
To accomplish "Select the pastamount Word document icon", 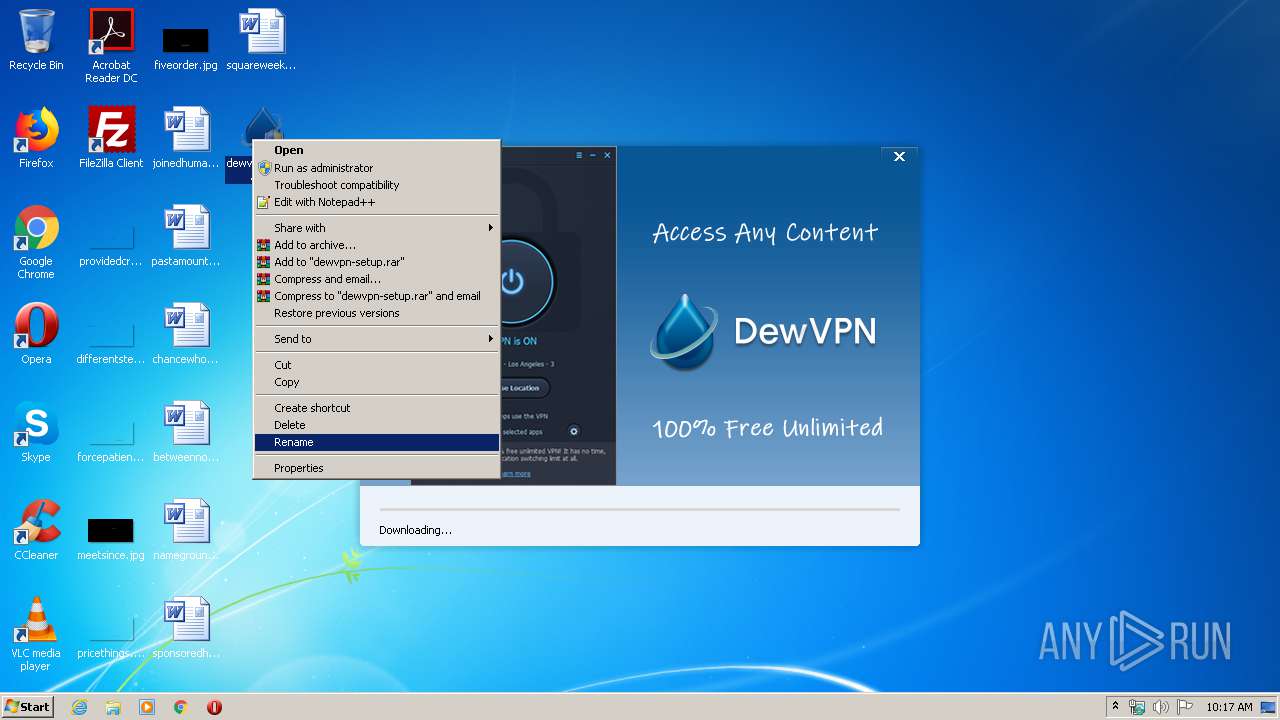I will click(x=186, y=236).
